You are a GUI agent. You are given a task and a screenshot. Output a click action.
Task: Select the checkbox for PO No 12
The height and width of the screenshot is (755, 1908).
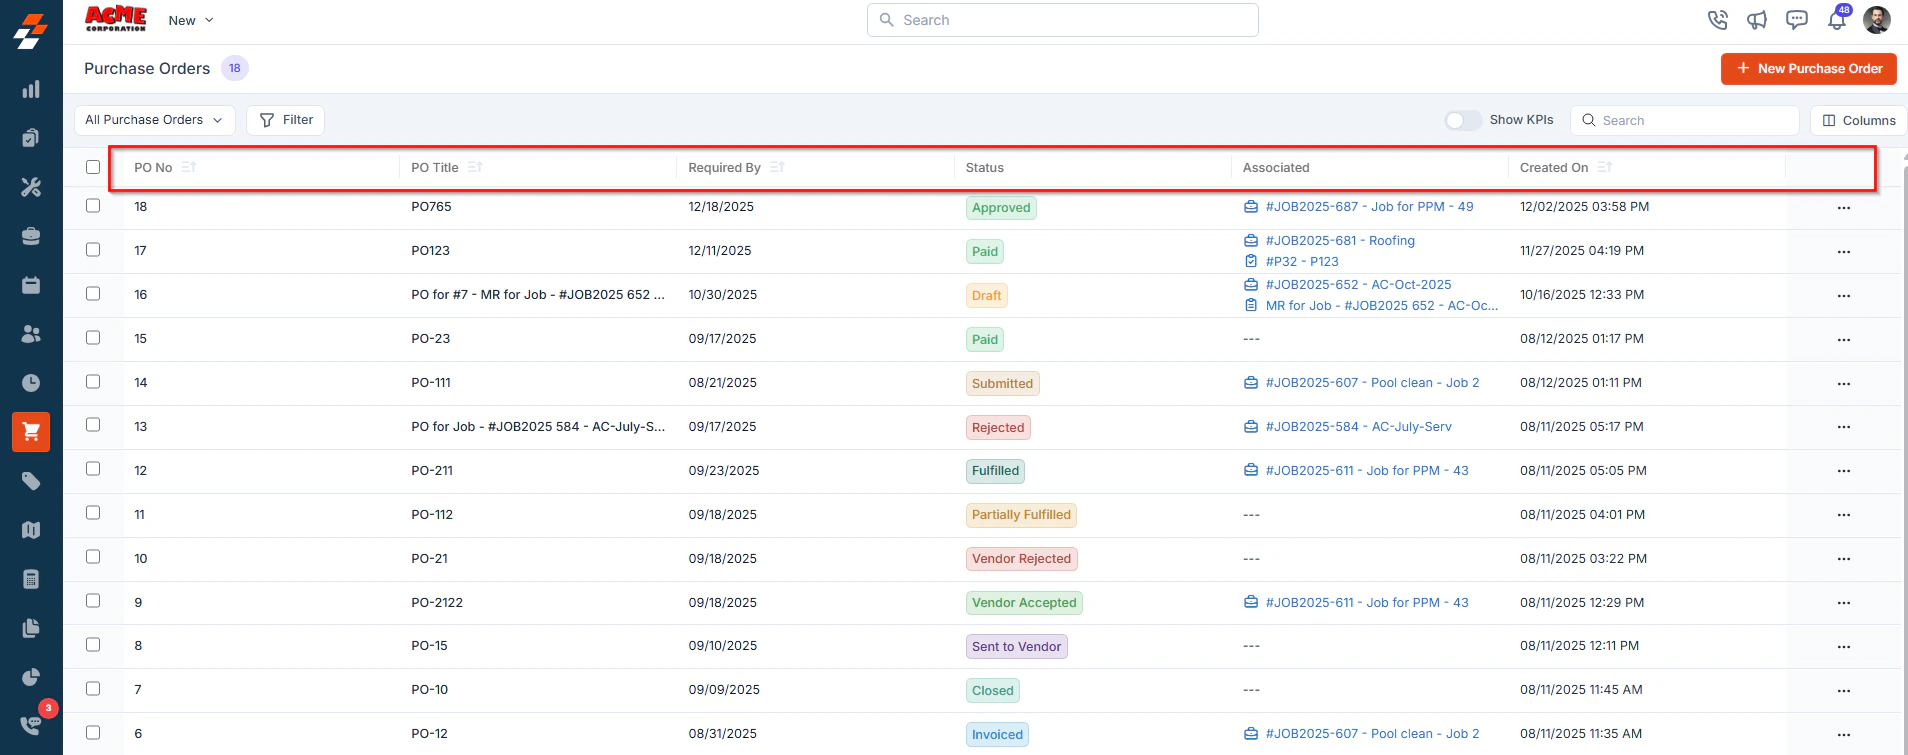[93, 469]
